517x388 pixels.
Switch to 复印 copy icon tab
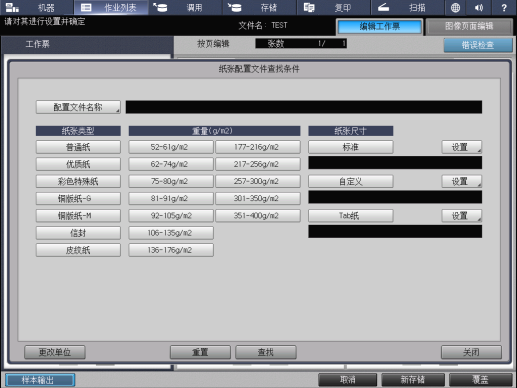coord(309,7)
